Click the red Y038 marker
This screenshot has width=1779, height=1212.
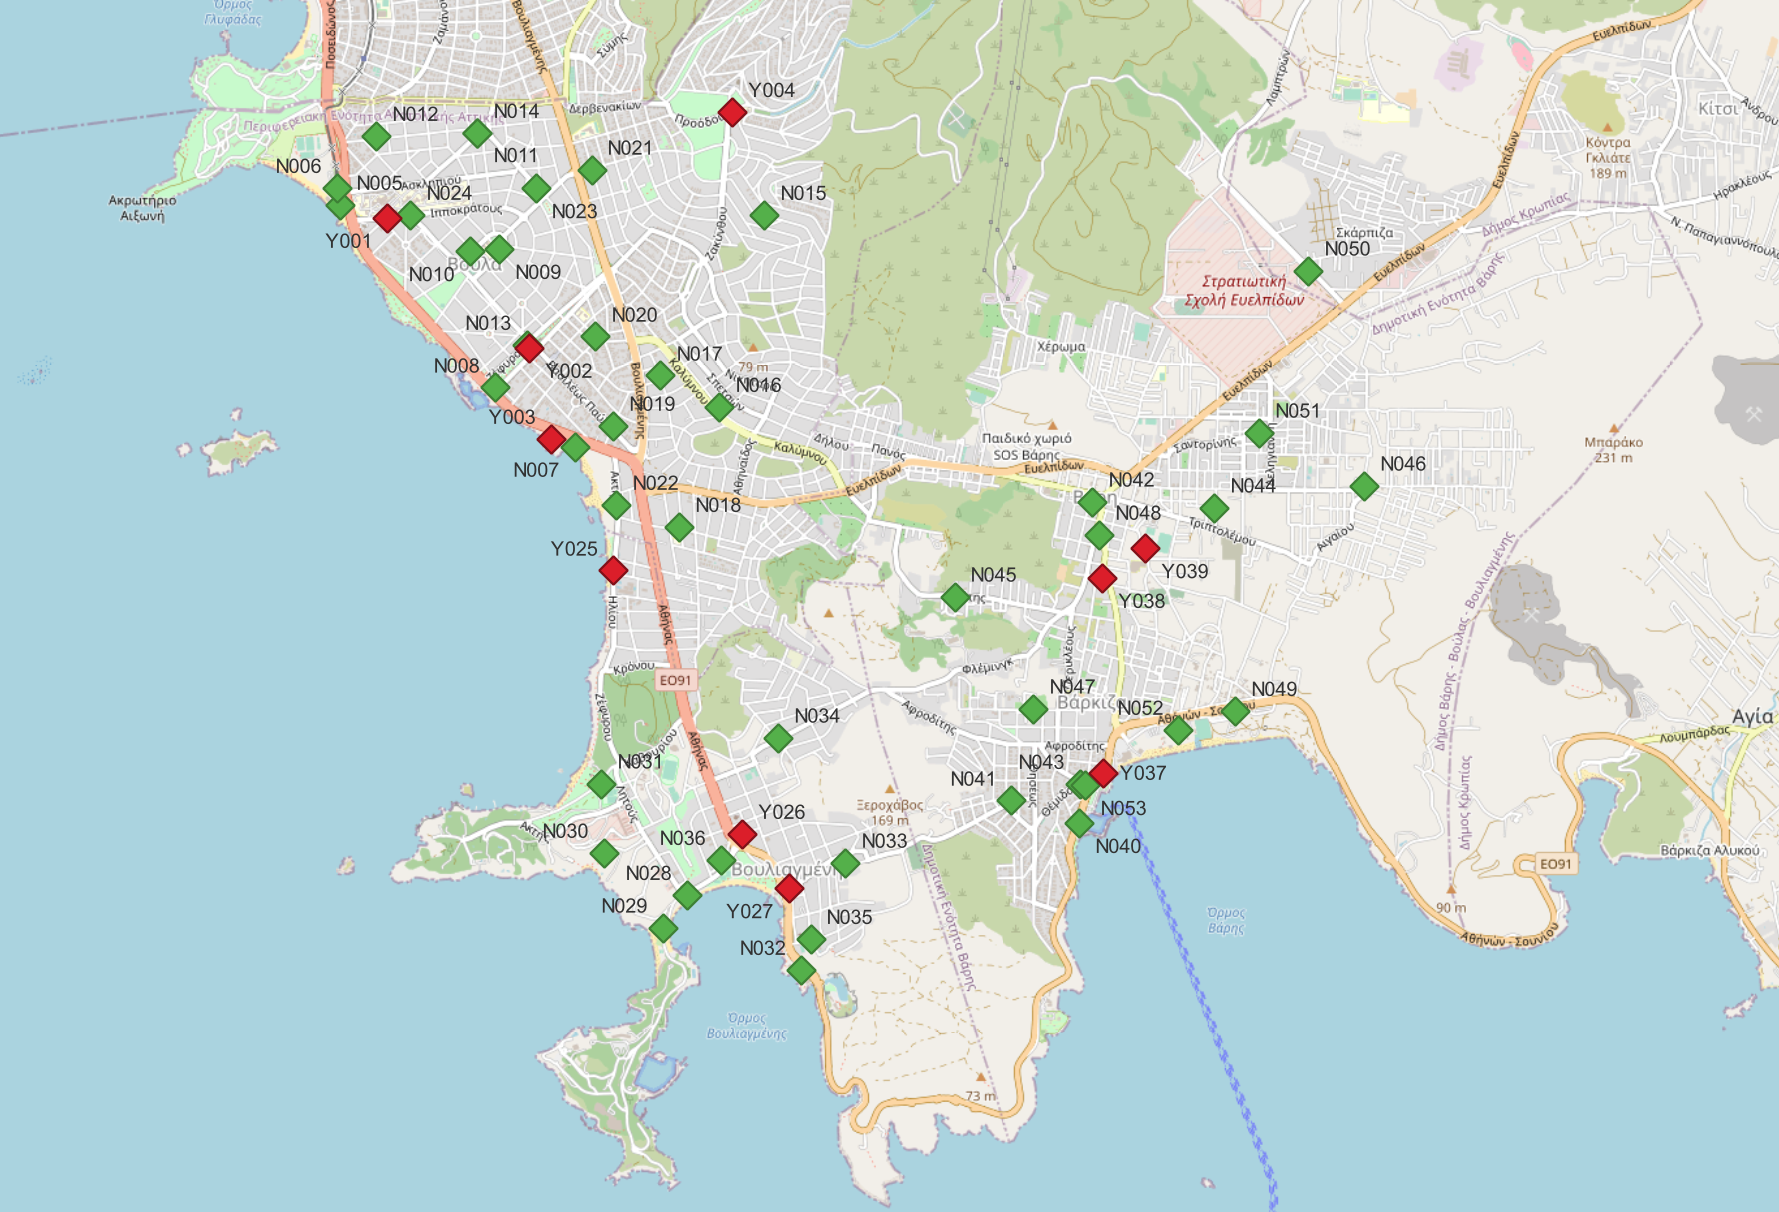[1102, 578]
